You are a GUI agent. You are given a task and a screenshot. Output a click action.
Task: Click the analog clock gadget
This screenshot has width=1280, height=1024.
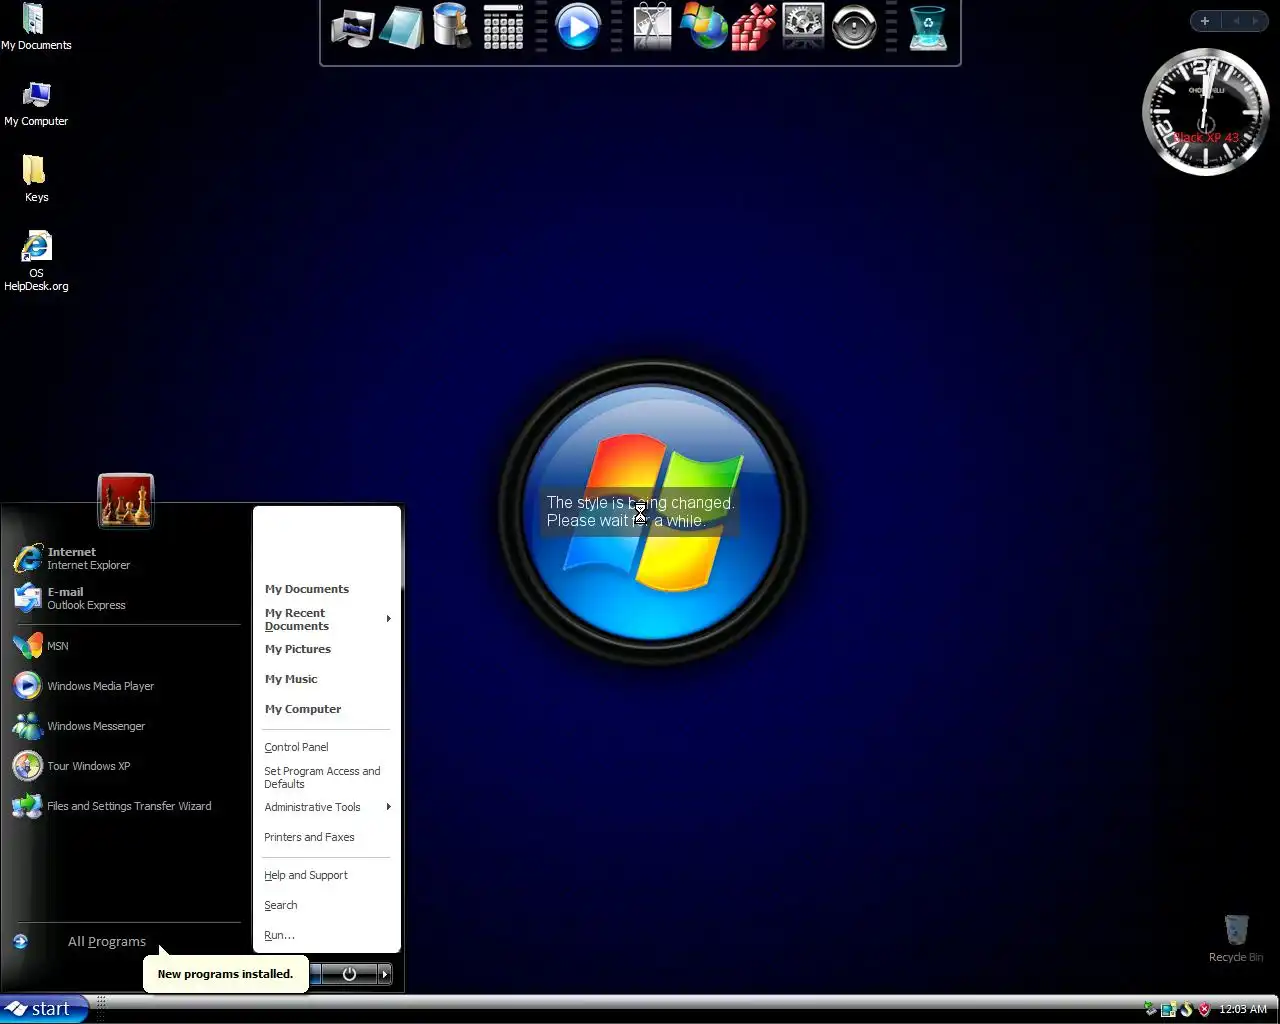1205,112
